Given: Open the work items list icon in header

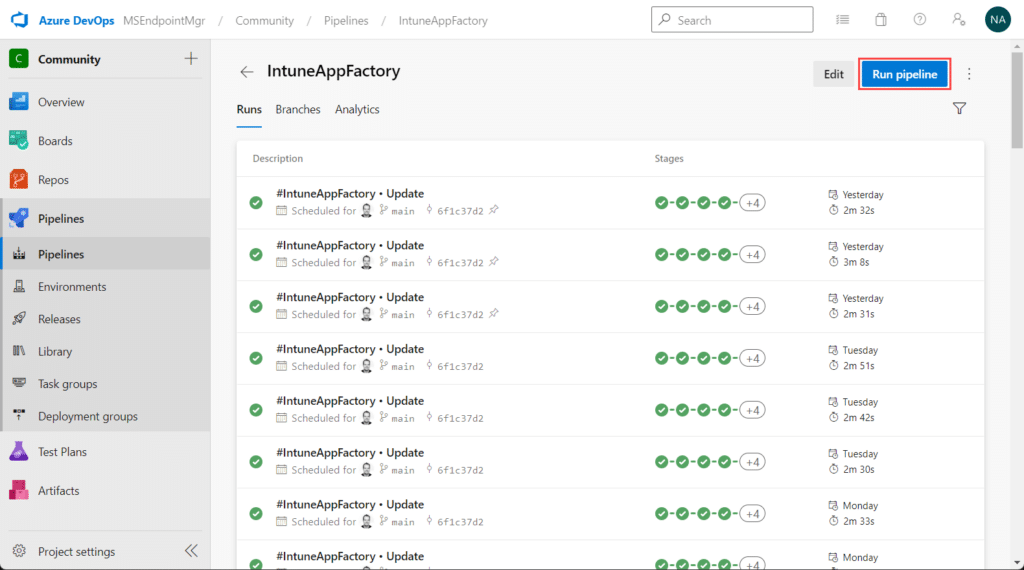Looking at the screenshot, I should tap(842, 20).
